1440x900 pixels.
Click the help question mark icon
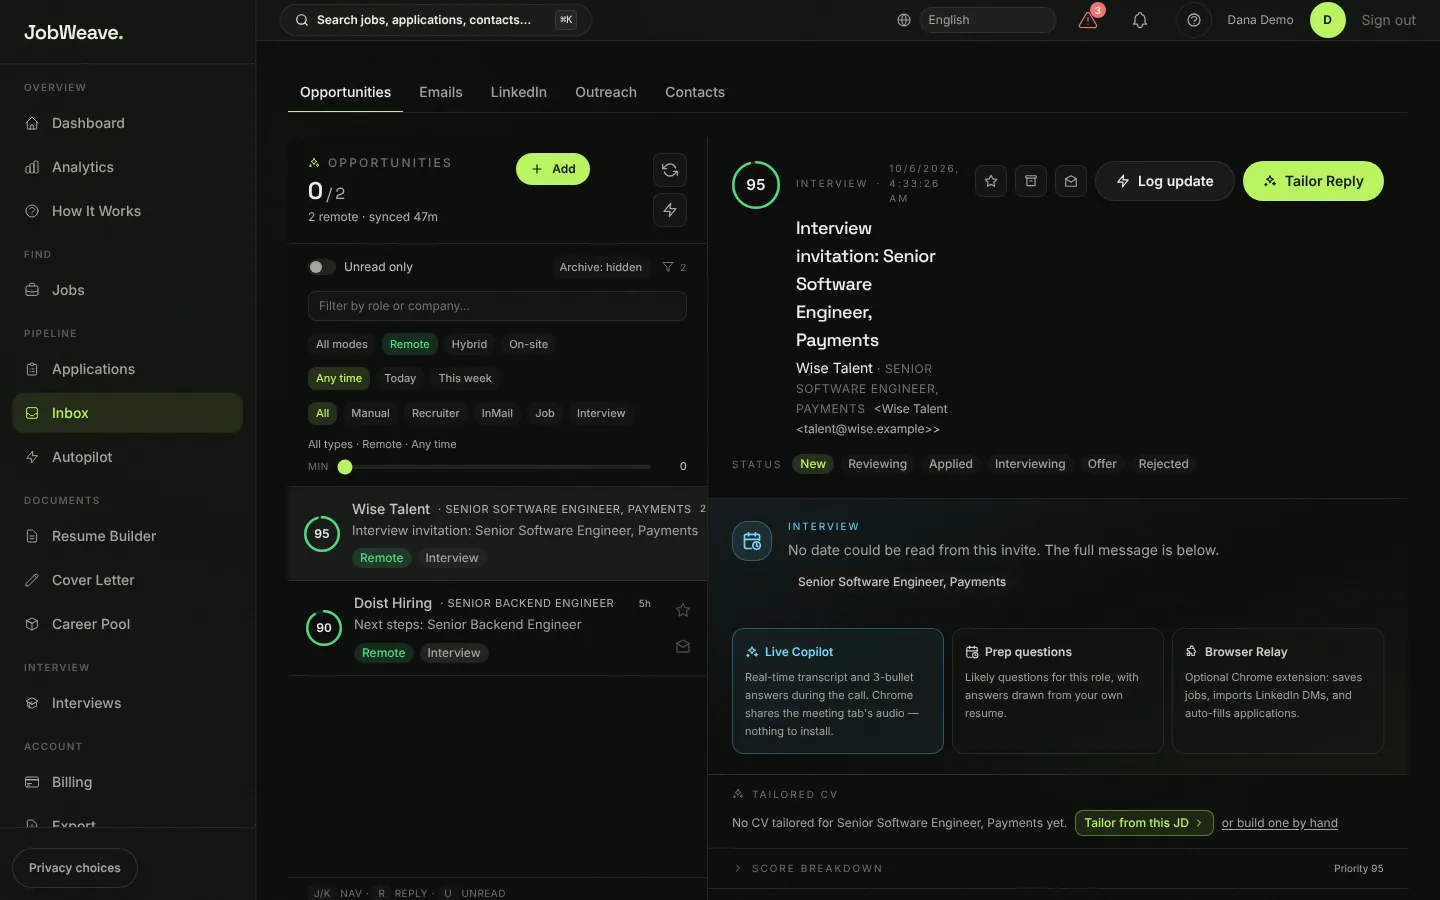1194,20
